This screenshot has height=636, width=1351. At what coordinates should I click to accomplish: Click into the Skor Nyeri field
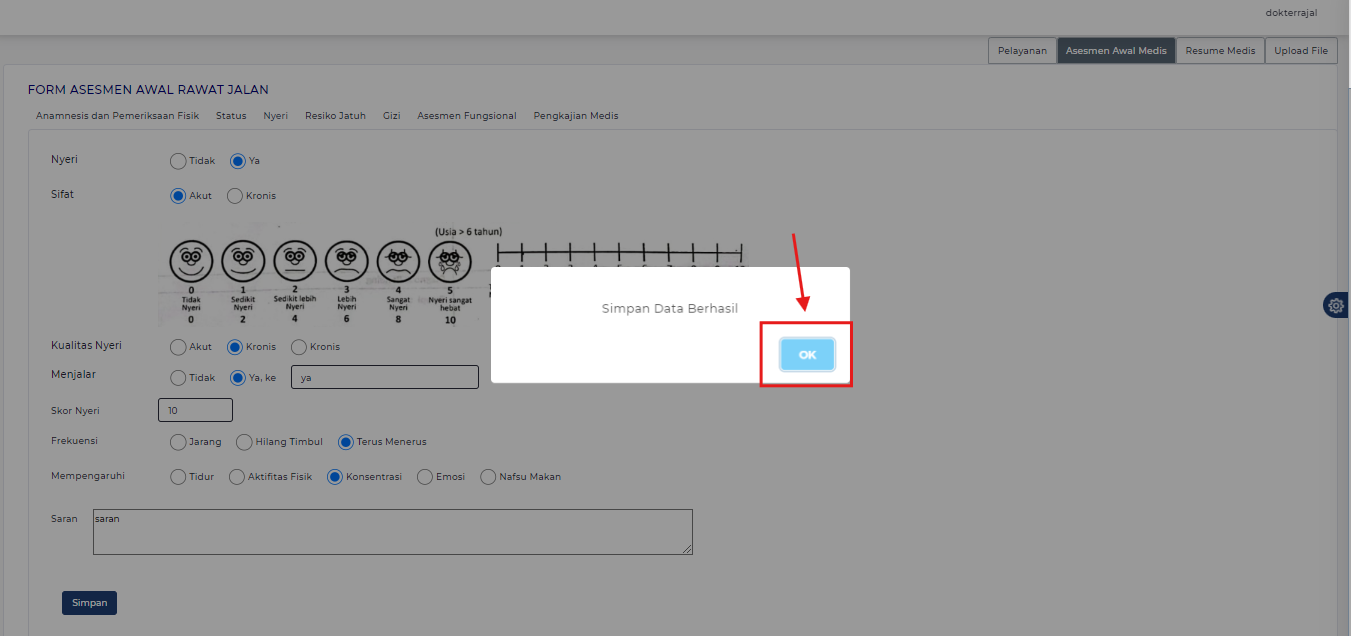195,410
